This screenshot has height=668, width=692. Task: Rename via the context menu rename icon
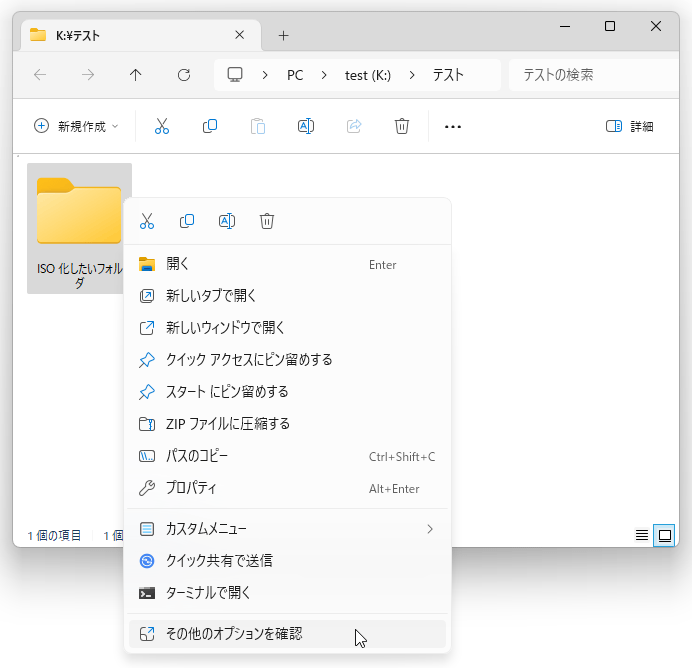[227, 221]
